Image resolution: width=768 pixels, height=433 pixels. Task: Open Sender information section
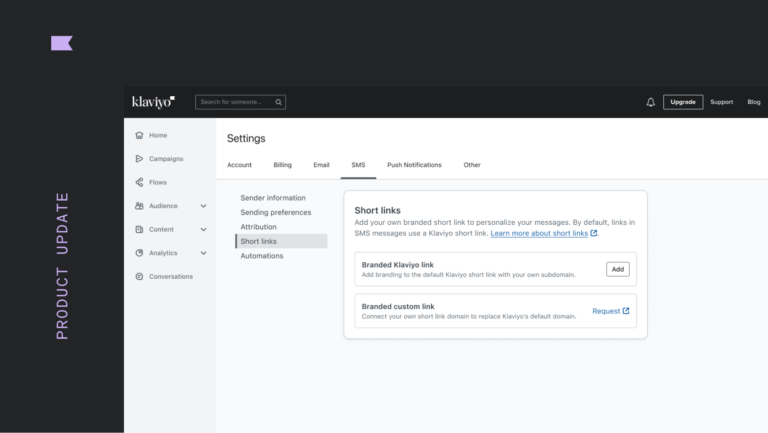point(273,198)
